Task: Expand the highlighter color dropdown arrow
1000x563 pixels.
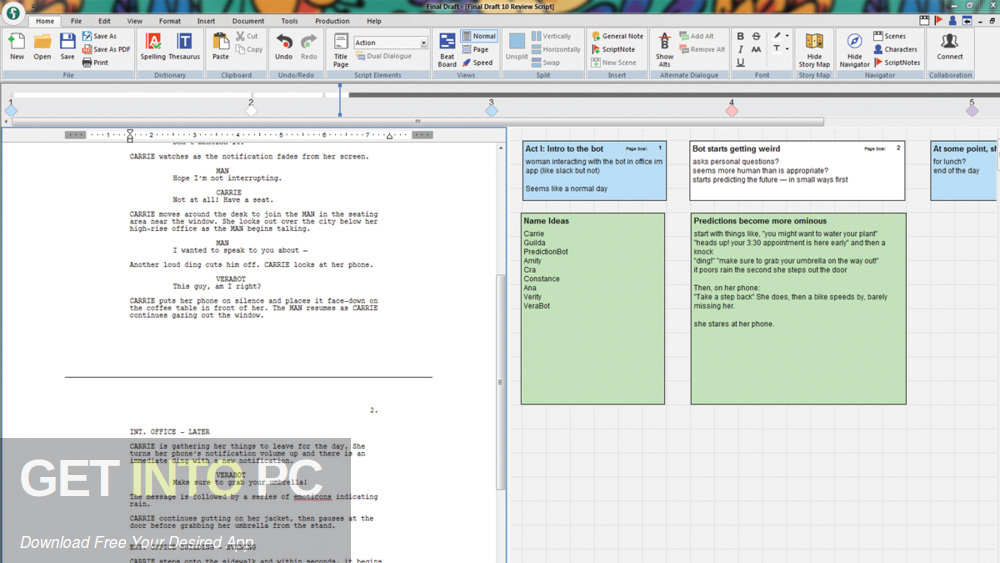Action: click(787, 36)
